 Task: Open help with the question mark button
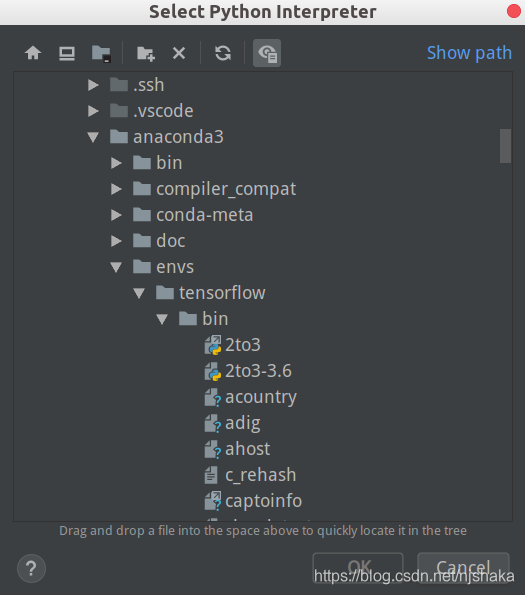pyautogui.click(x=31, y=568)
